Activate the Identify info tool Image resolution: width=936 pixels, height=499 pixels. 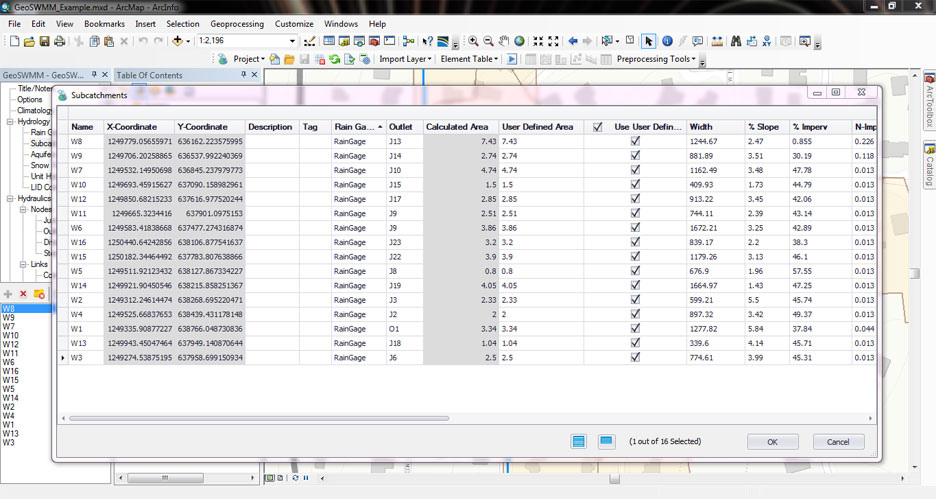pos(667,41)
